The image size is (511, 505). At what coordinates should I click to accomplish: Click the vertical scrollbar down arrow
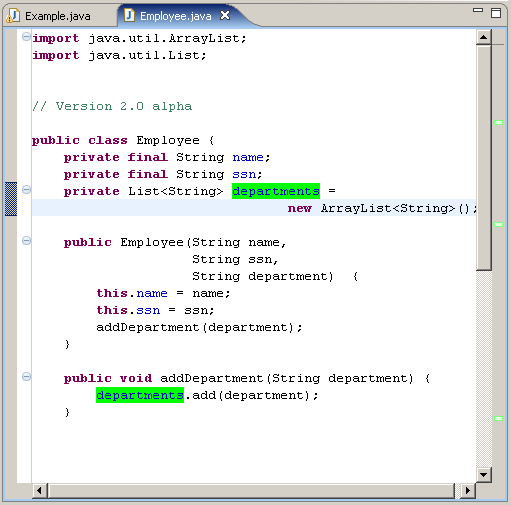(x=483, y=474)
